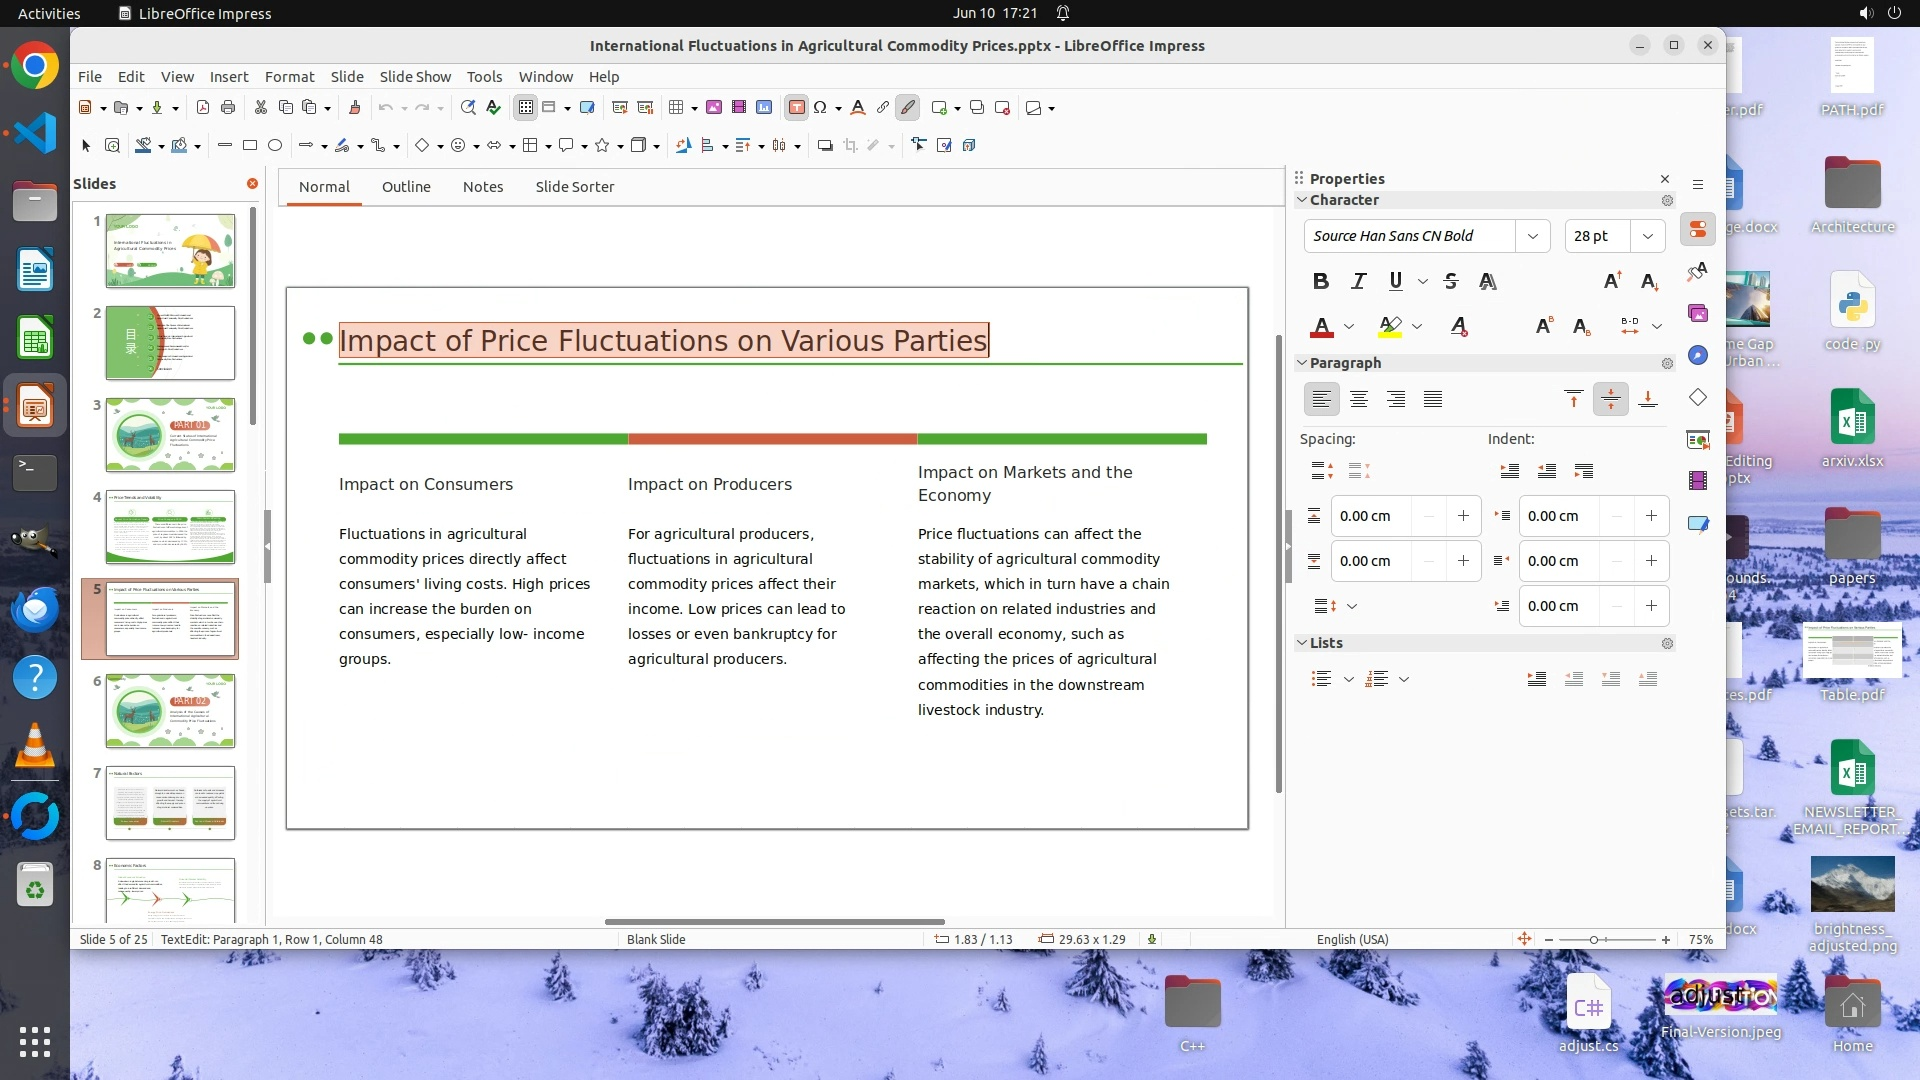Open font name dropdown list
The width and height of the screenshot is (1920, 1080).
tap(1532, 236)
